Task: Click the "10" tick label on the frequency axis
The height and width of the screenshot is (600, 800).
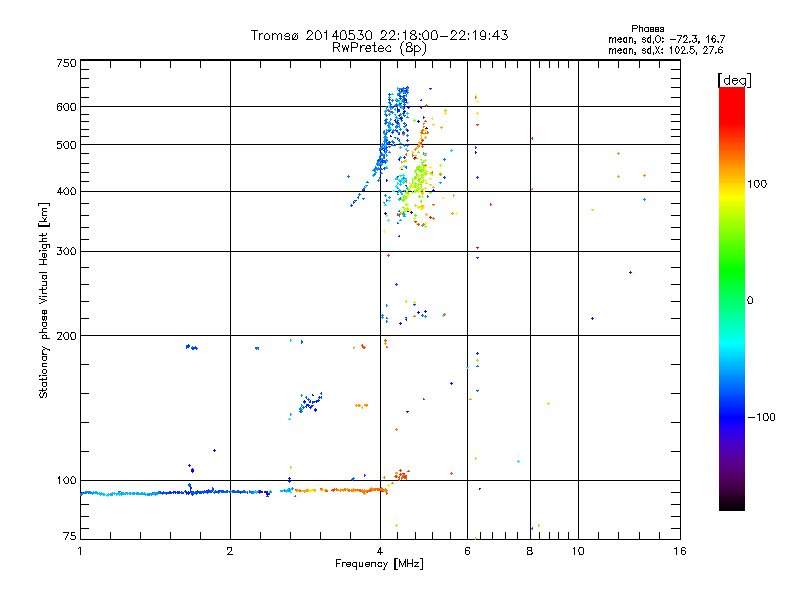Action: click(x=578, y=551)
